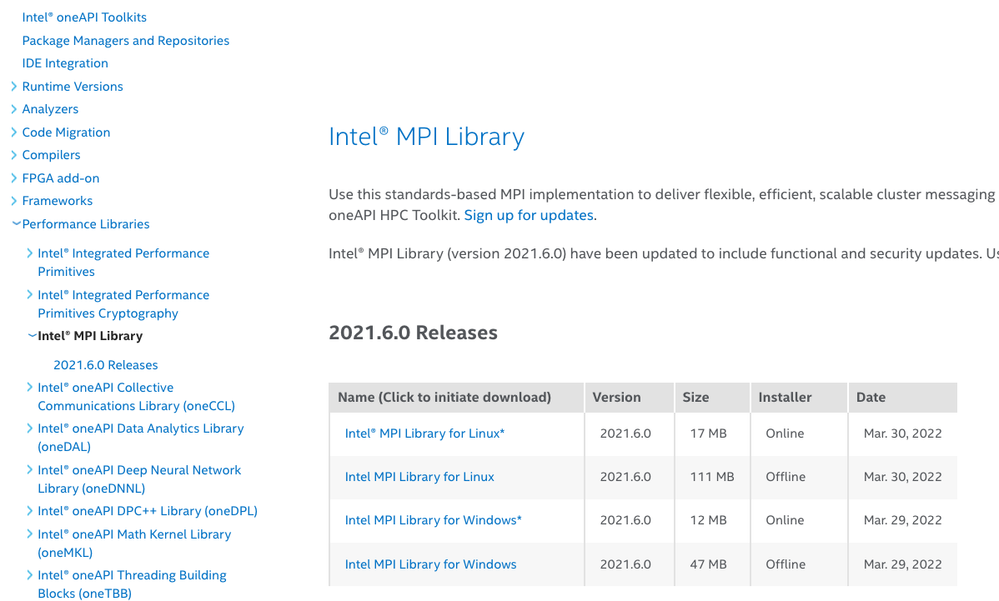
Task: Expand the oneDAL library chevron
Action: [x=29, y=428]
